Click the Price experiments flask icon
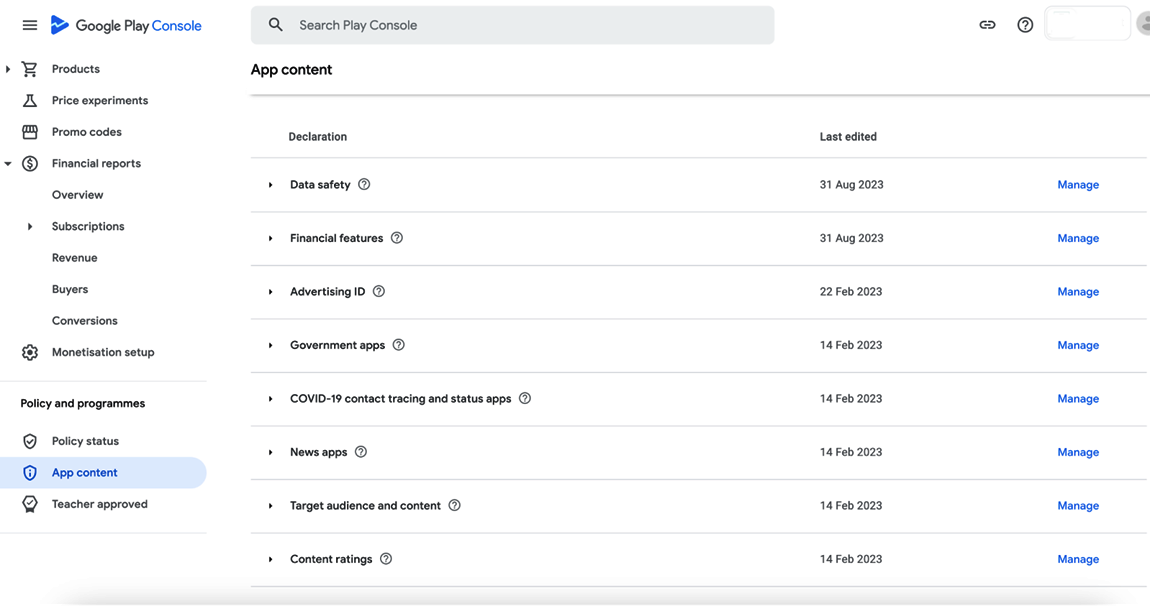1150x606 pixels. (30, 100)
